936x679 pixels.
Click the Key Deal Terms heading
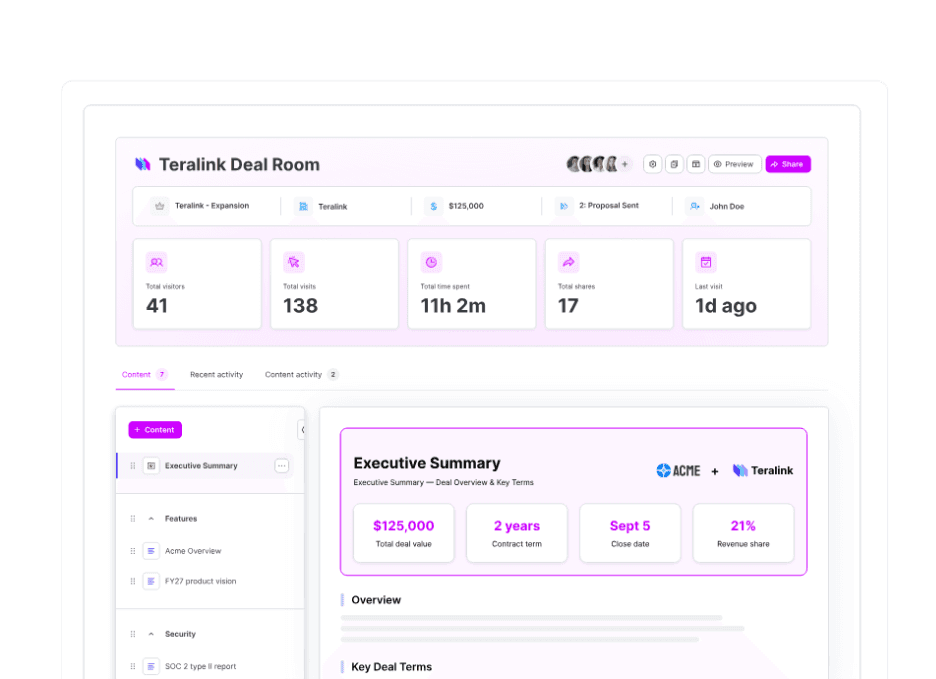(x=392, y=667)
